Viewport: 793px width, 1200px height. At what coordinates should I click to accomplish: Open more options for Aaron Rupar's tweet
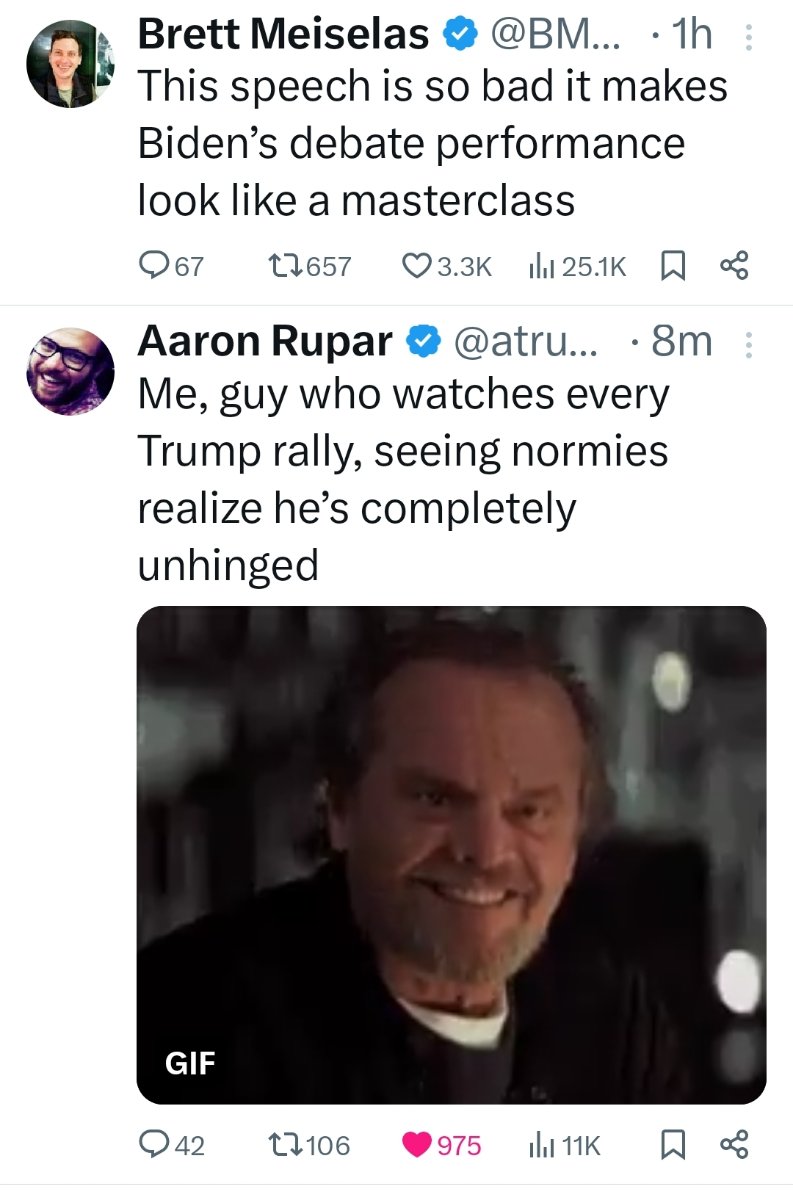746,344
